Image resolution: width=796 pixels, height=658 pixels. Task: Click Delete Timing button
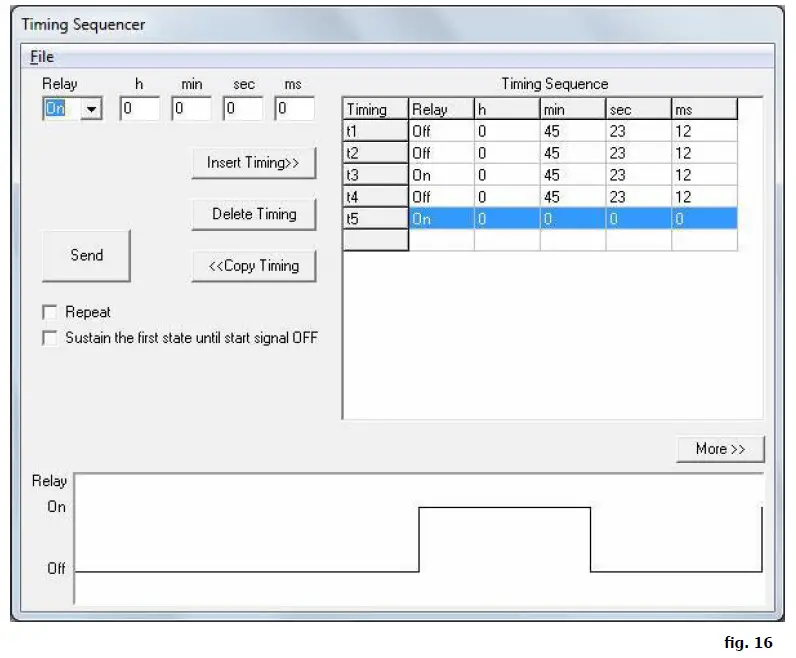point(254,214)
